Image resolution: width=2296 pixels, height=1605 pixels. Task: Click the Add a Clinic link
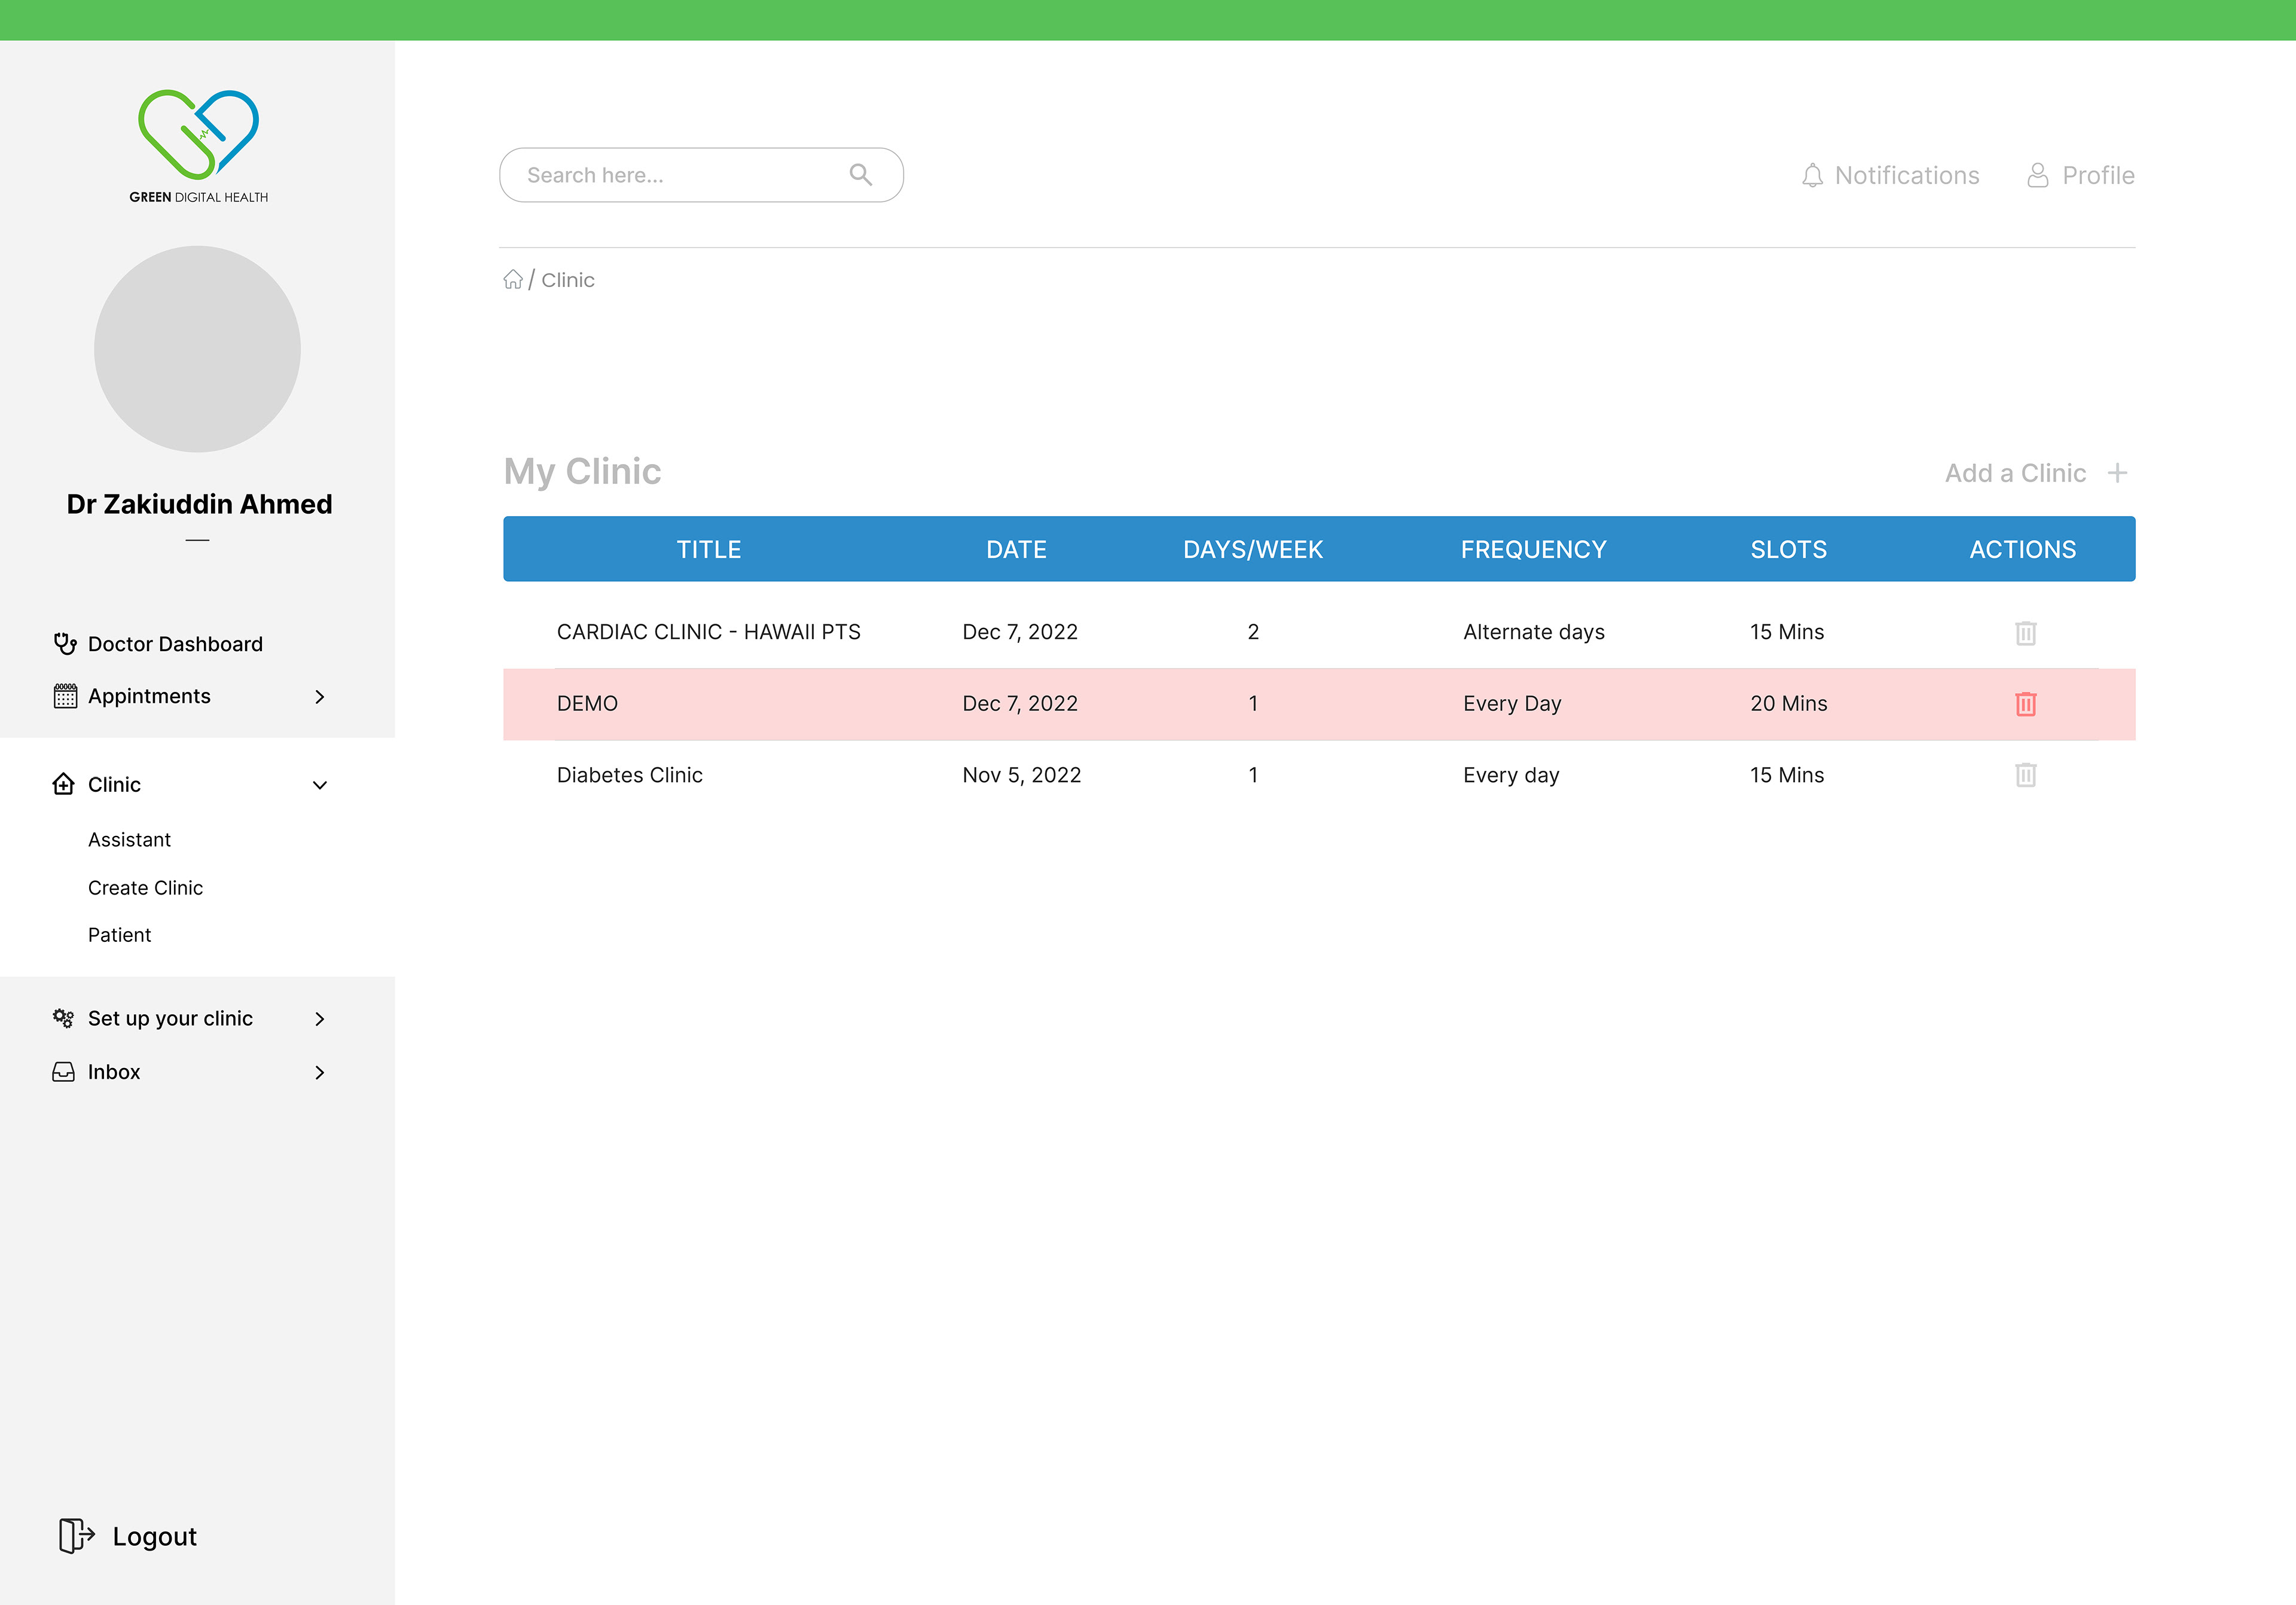(2014, 473)
